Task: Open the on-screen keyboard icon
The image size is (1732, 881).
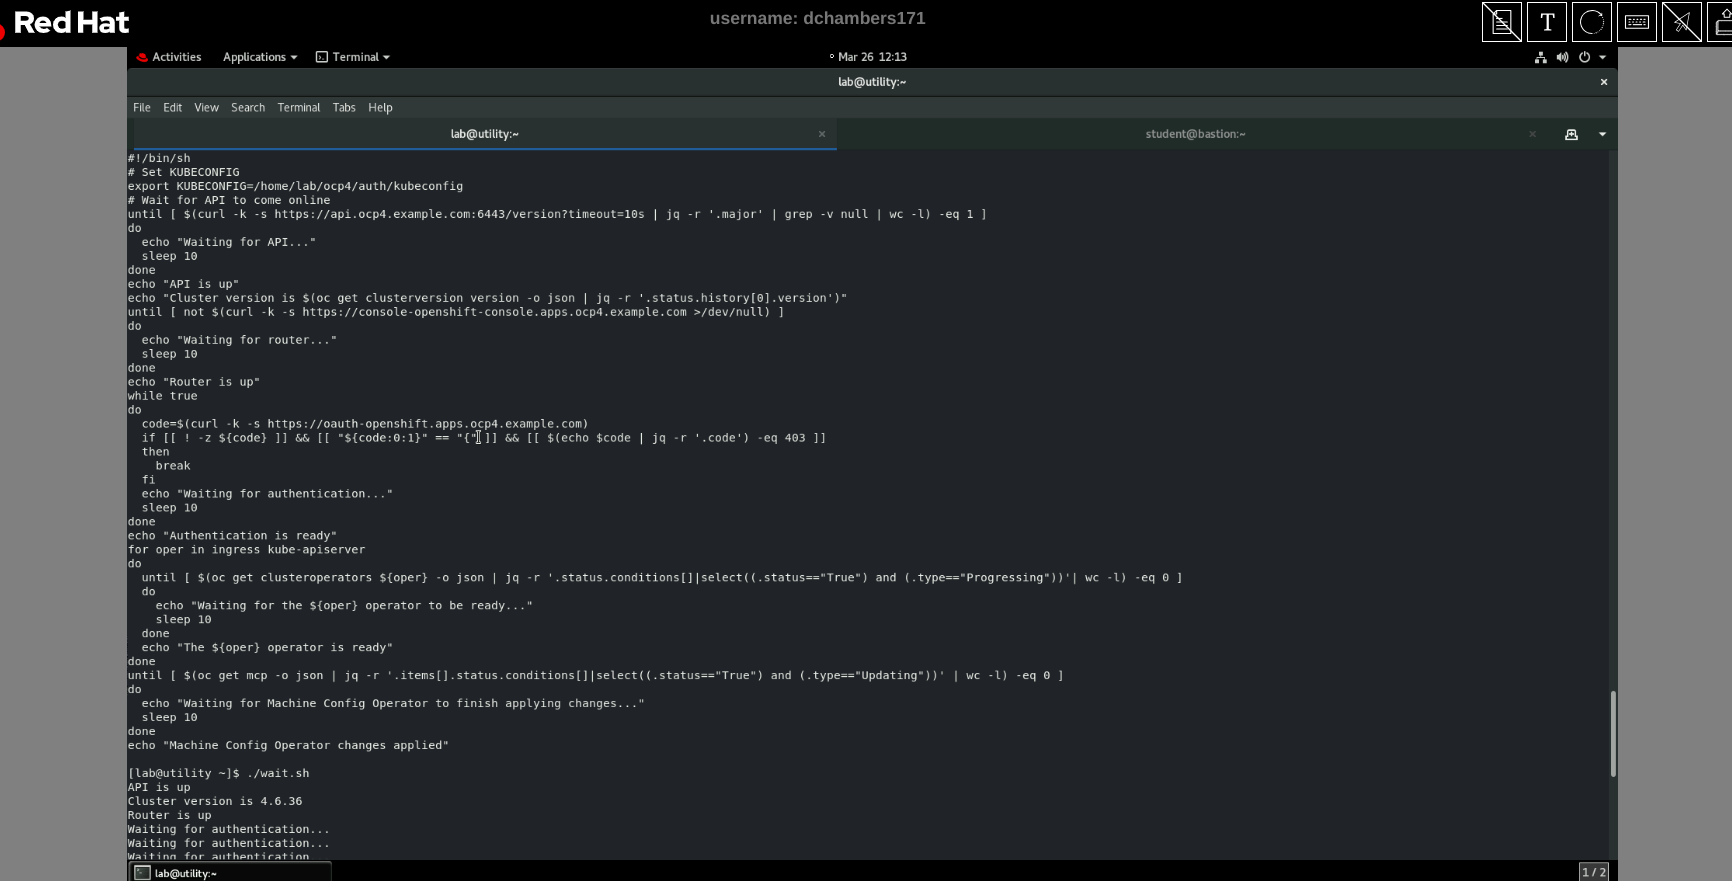Action: coord(1637,22)
